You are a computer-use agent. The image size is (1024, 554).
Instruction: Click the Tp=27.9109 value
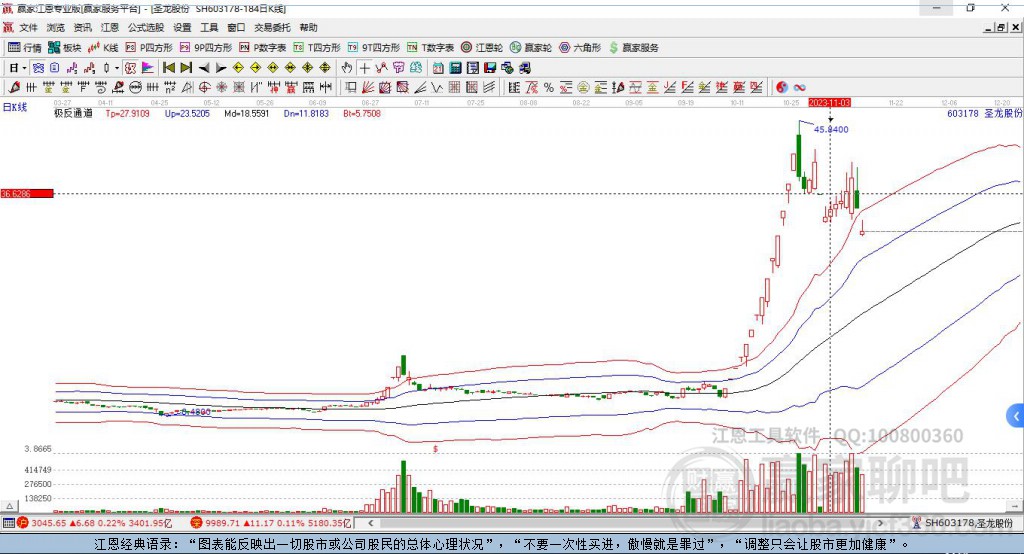point(127,114)
